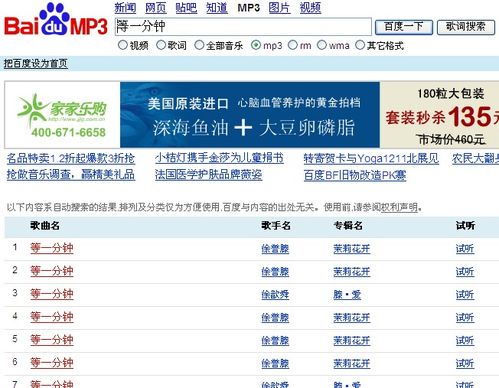Click the 歌手名 column header
Image resolution: width=499 pixels, height=388 pixels.
point(276,226)
